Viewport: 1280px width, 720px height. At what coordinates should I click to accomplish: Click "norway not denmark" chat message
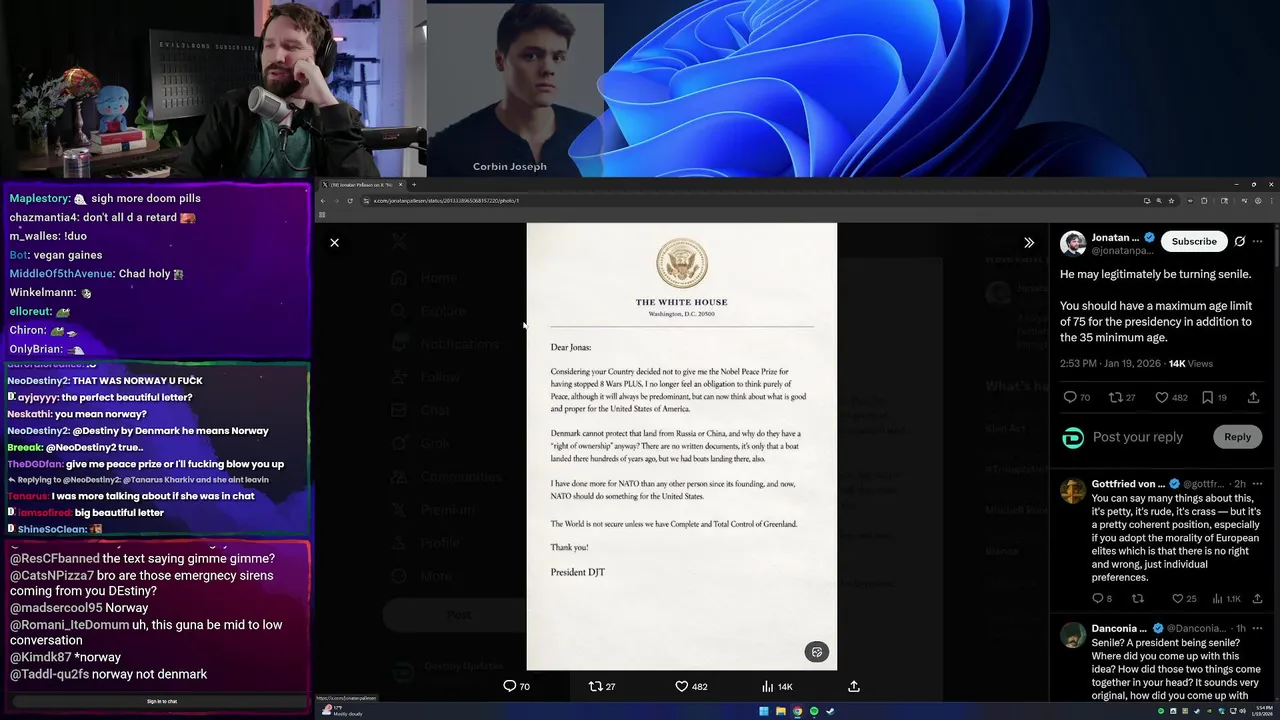pos(150,674)
